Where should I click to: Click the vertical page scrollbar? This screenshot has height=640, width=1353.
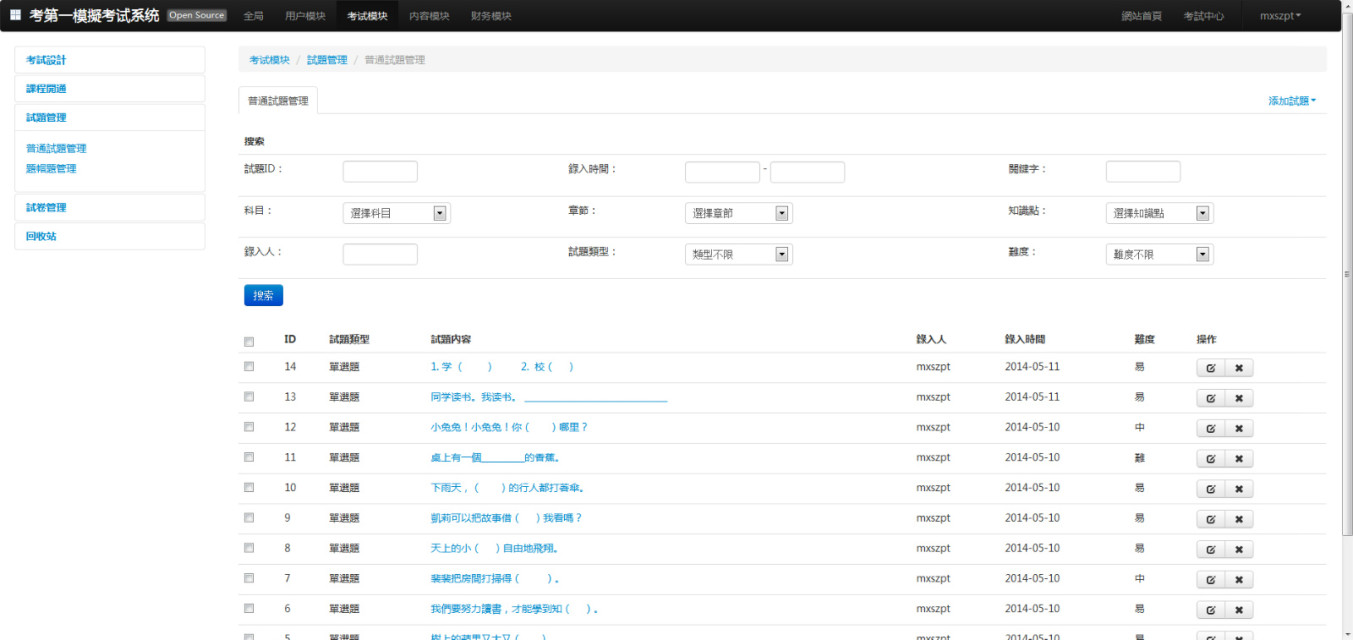pos(1345,274)
